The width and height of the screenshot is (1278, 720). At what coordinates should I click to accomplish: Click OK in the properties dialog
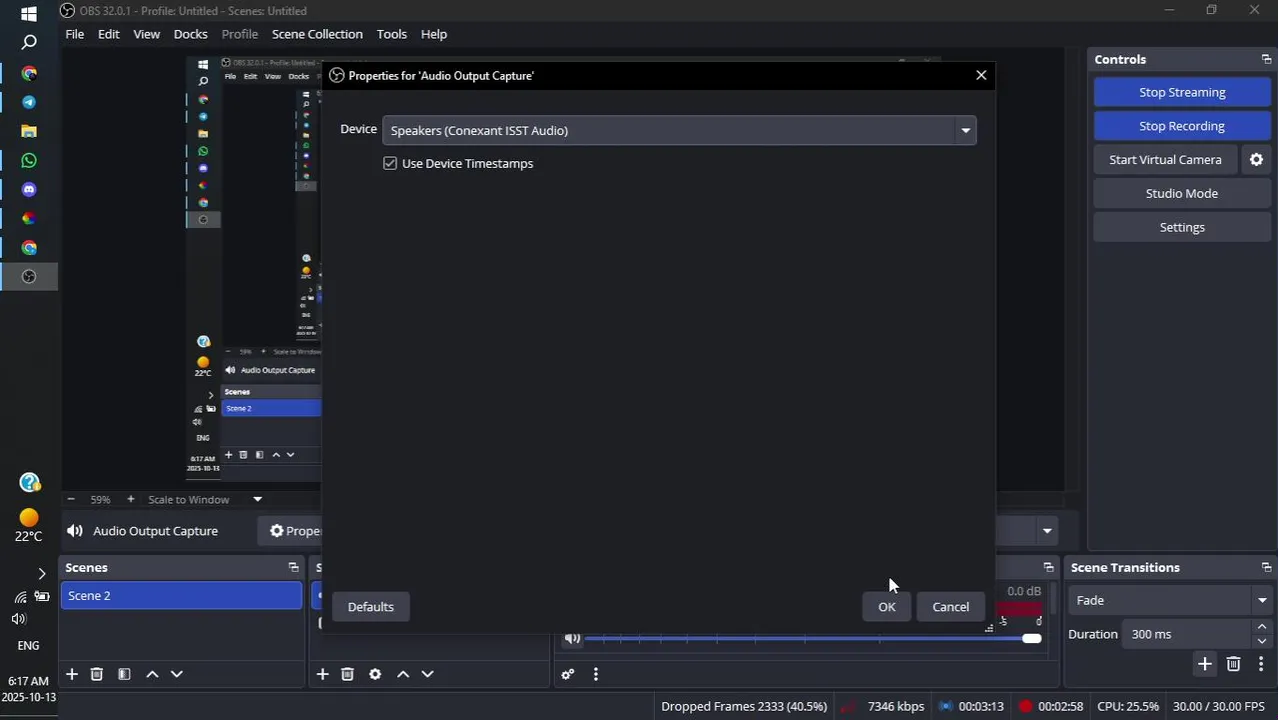[887, 607]
